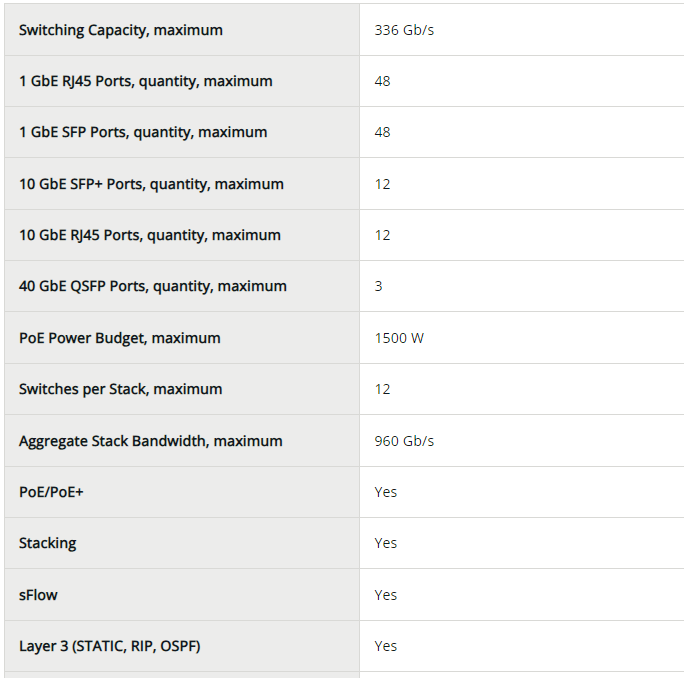This screenshot has height=678, width=684.
Task: Click the PoE/PoE+ row label
Action: [x=51, y=492]
